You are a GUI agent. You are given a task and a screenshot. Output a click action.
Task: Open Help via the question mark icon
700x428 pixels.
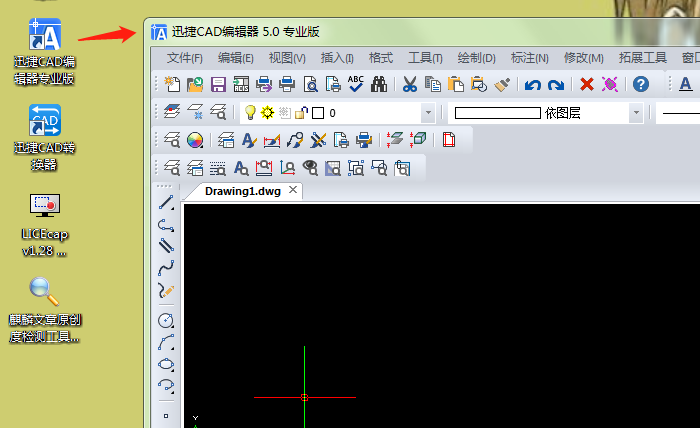click(641, 84)
